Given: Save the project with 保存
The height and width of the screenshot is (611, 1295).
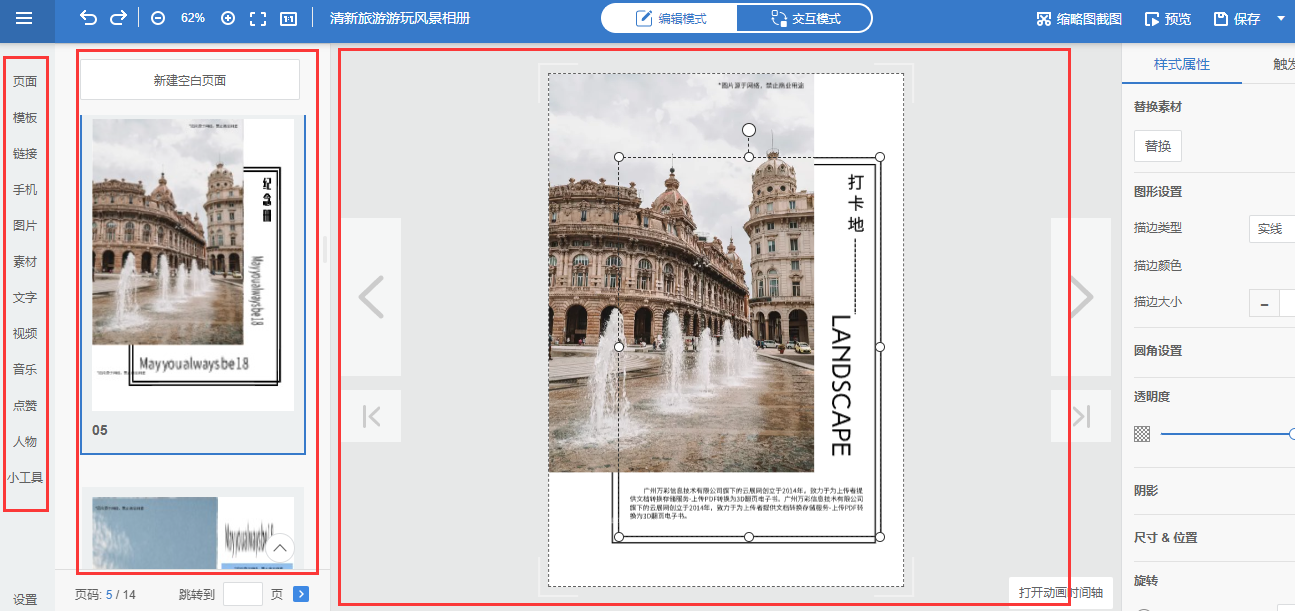Looking at the screenshot, I should [1237, 18].
